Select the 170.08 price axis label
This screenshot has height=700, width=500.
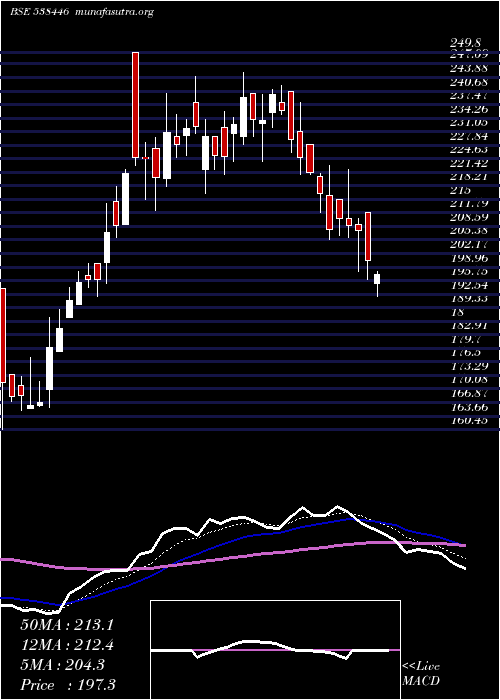tap(469, 380)
